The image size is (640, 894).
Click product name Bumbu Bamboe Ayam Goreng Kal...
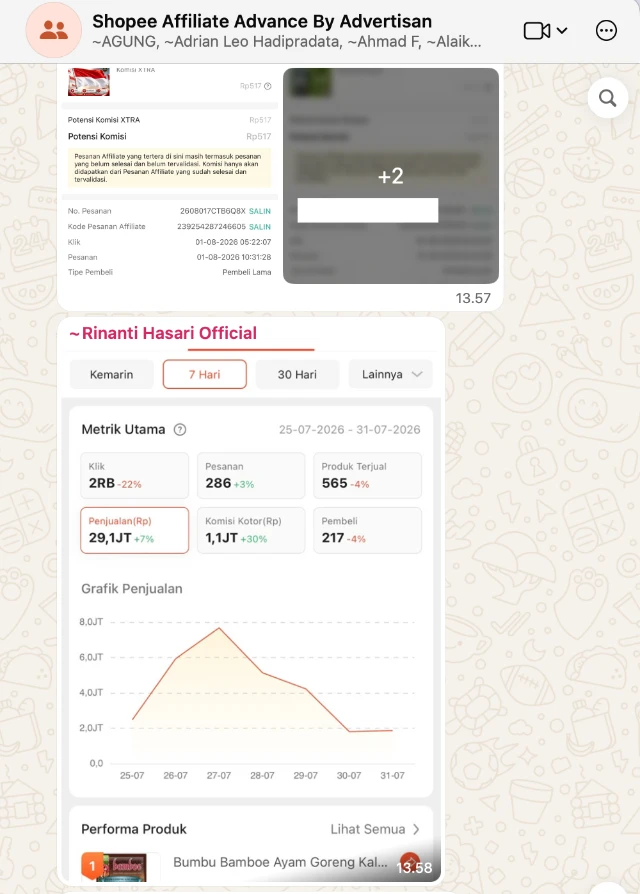[280, 862]
